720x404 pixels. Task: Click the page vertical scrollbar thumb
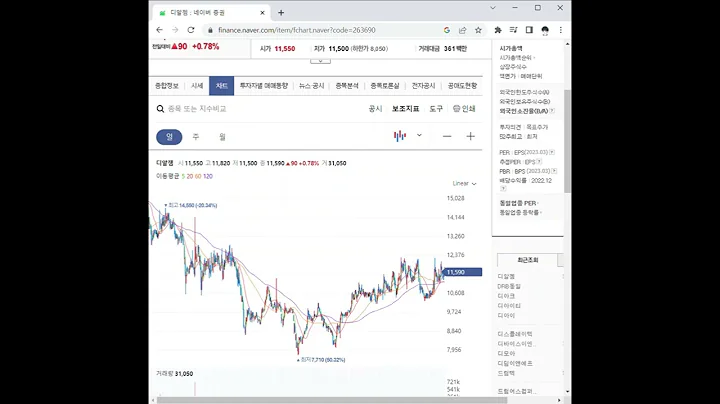pos(568,141)
